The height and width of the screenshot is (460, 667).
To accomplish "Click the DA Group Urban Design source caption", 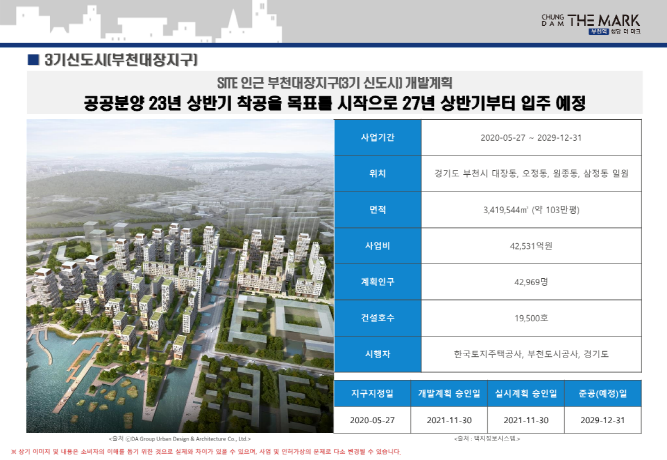I will point(179,439).
